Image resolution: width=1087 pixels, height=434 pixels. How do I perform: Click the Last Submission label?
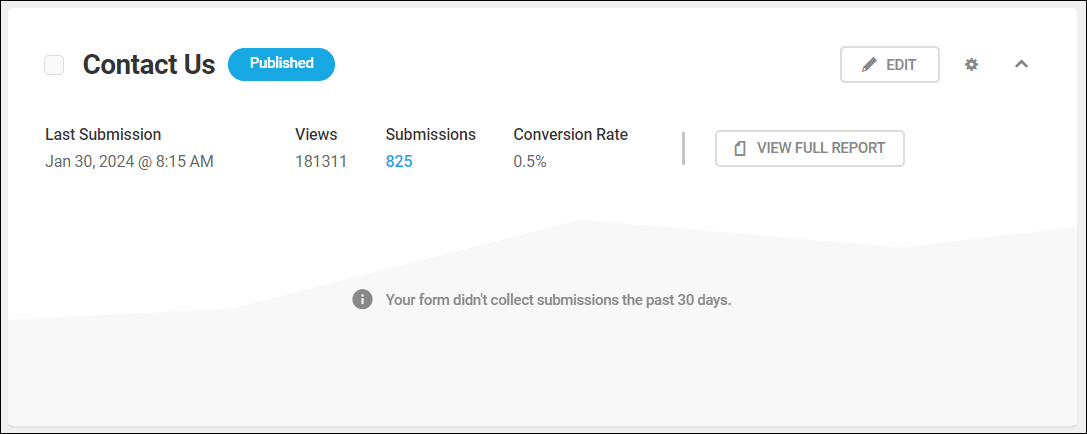pyautogui.click(x=103, y=134)
